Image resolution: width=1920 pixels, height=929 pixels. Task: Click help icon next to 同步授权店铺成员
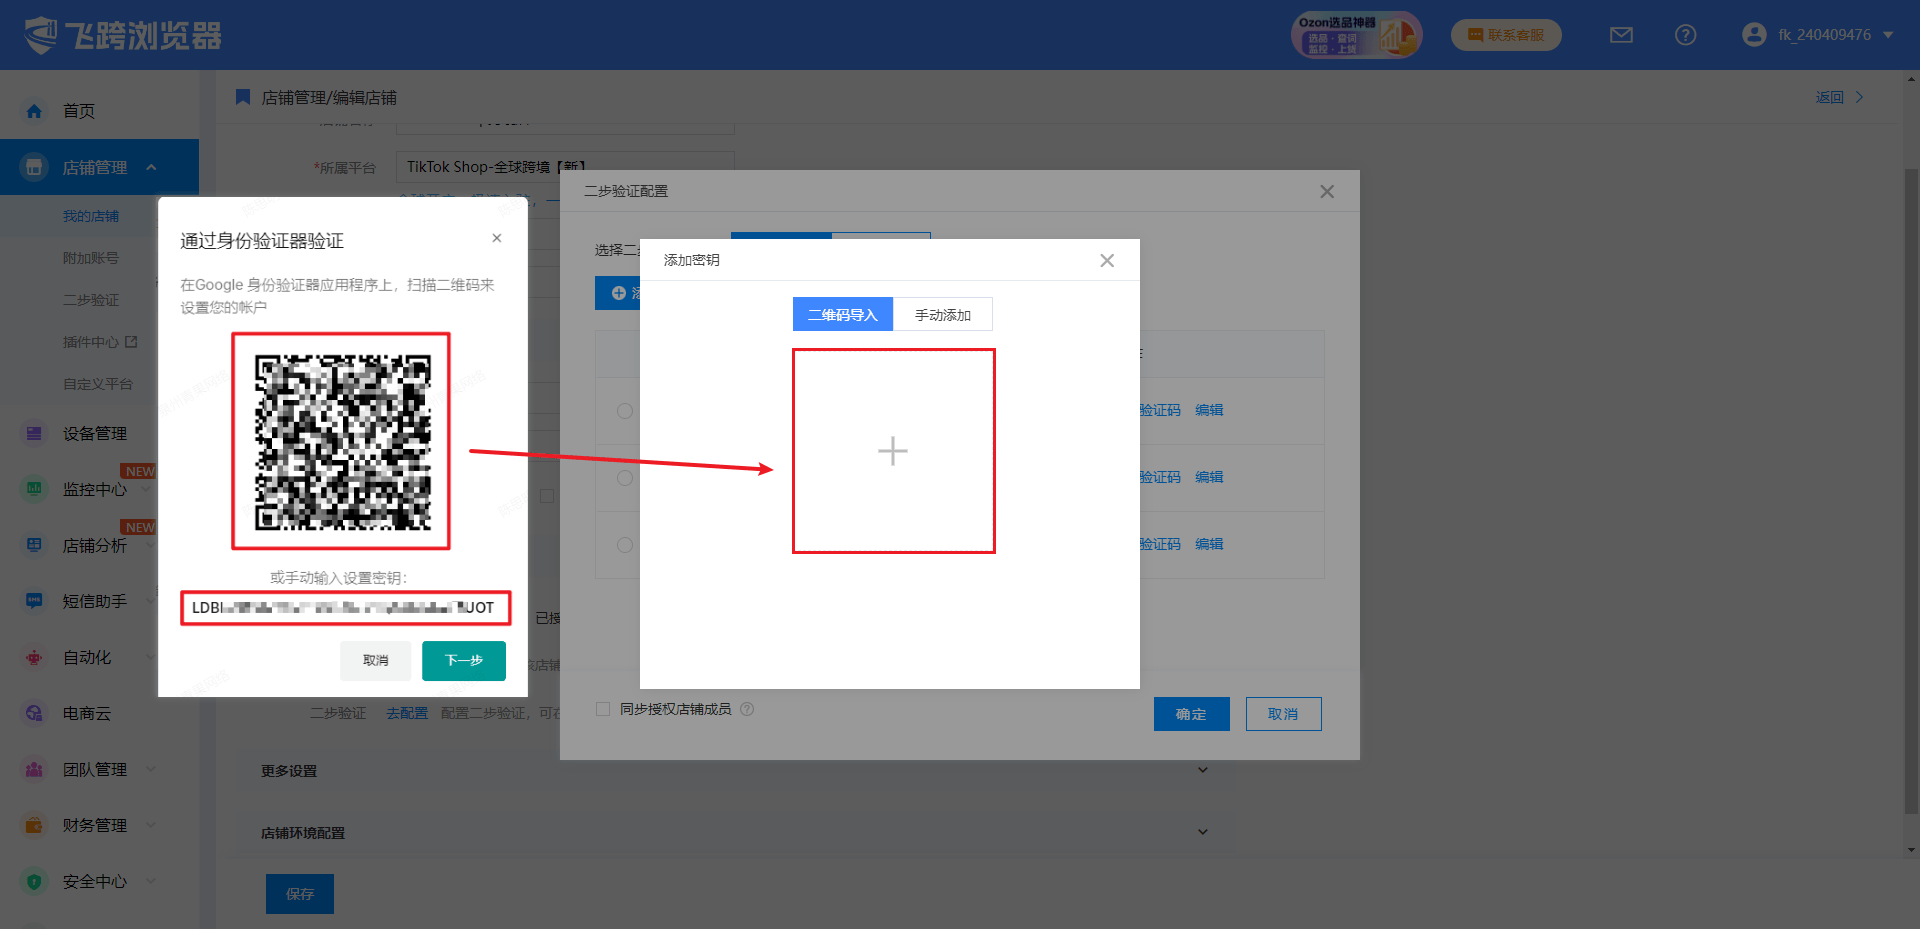tap(747, 709)
